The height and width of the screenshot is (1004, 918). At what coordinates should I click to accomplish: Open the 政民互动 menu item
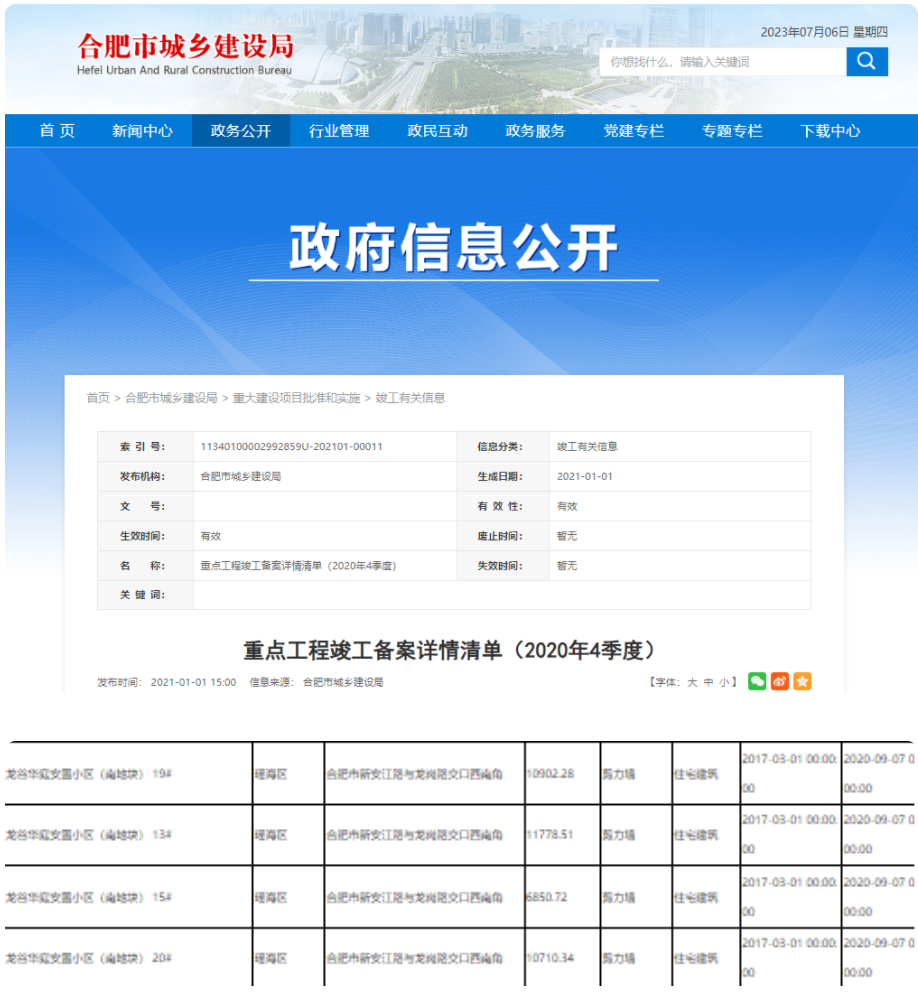[x=437, y=131]
